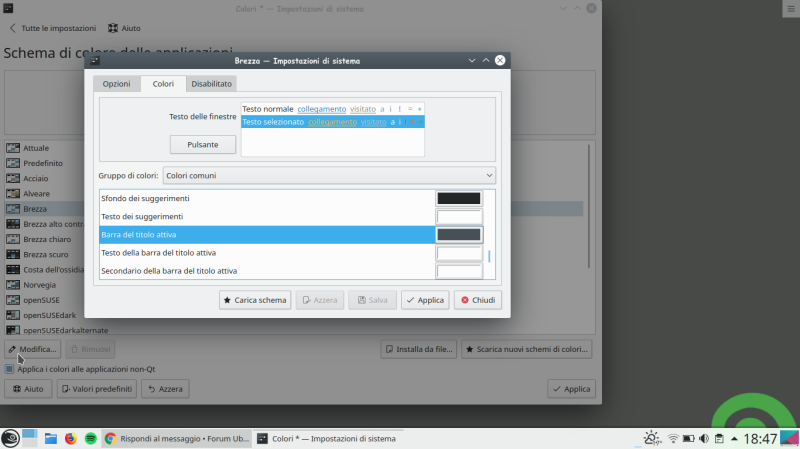
Task: Select the openSUSEdark scheme icon
Action: pyautogui.click(x=13, y=315)
